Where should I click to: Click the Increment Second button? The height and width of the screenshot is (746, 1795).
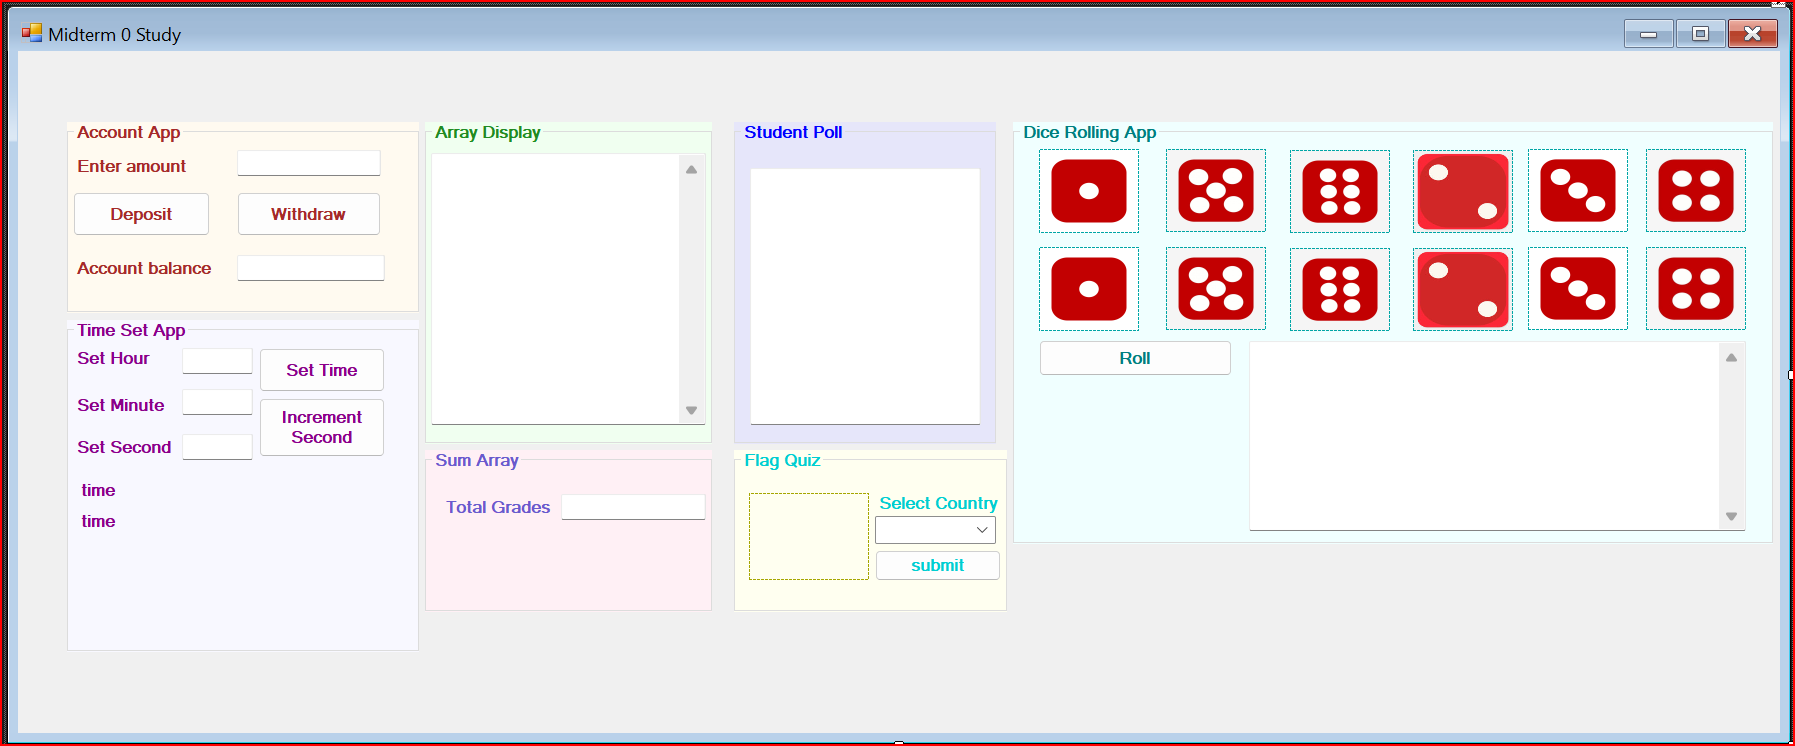322,428
